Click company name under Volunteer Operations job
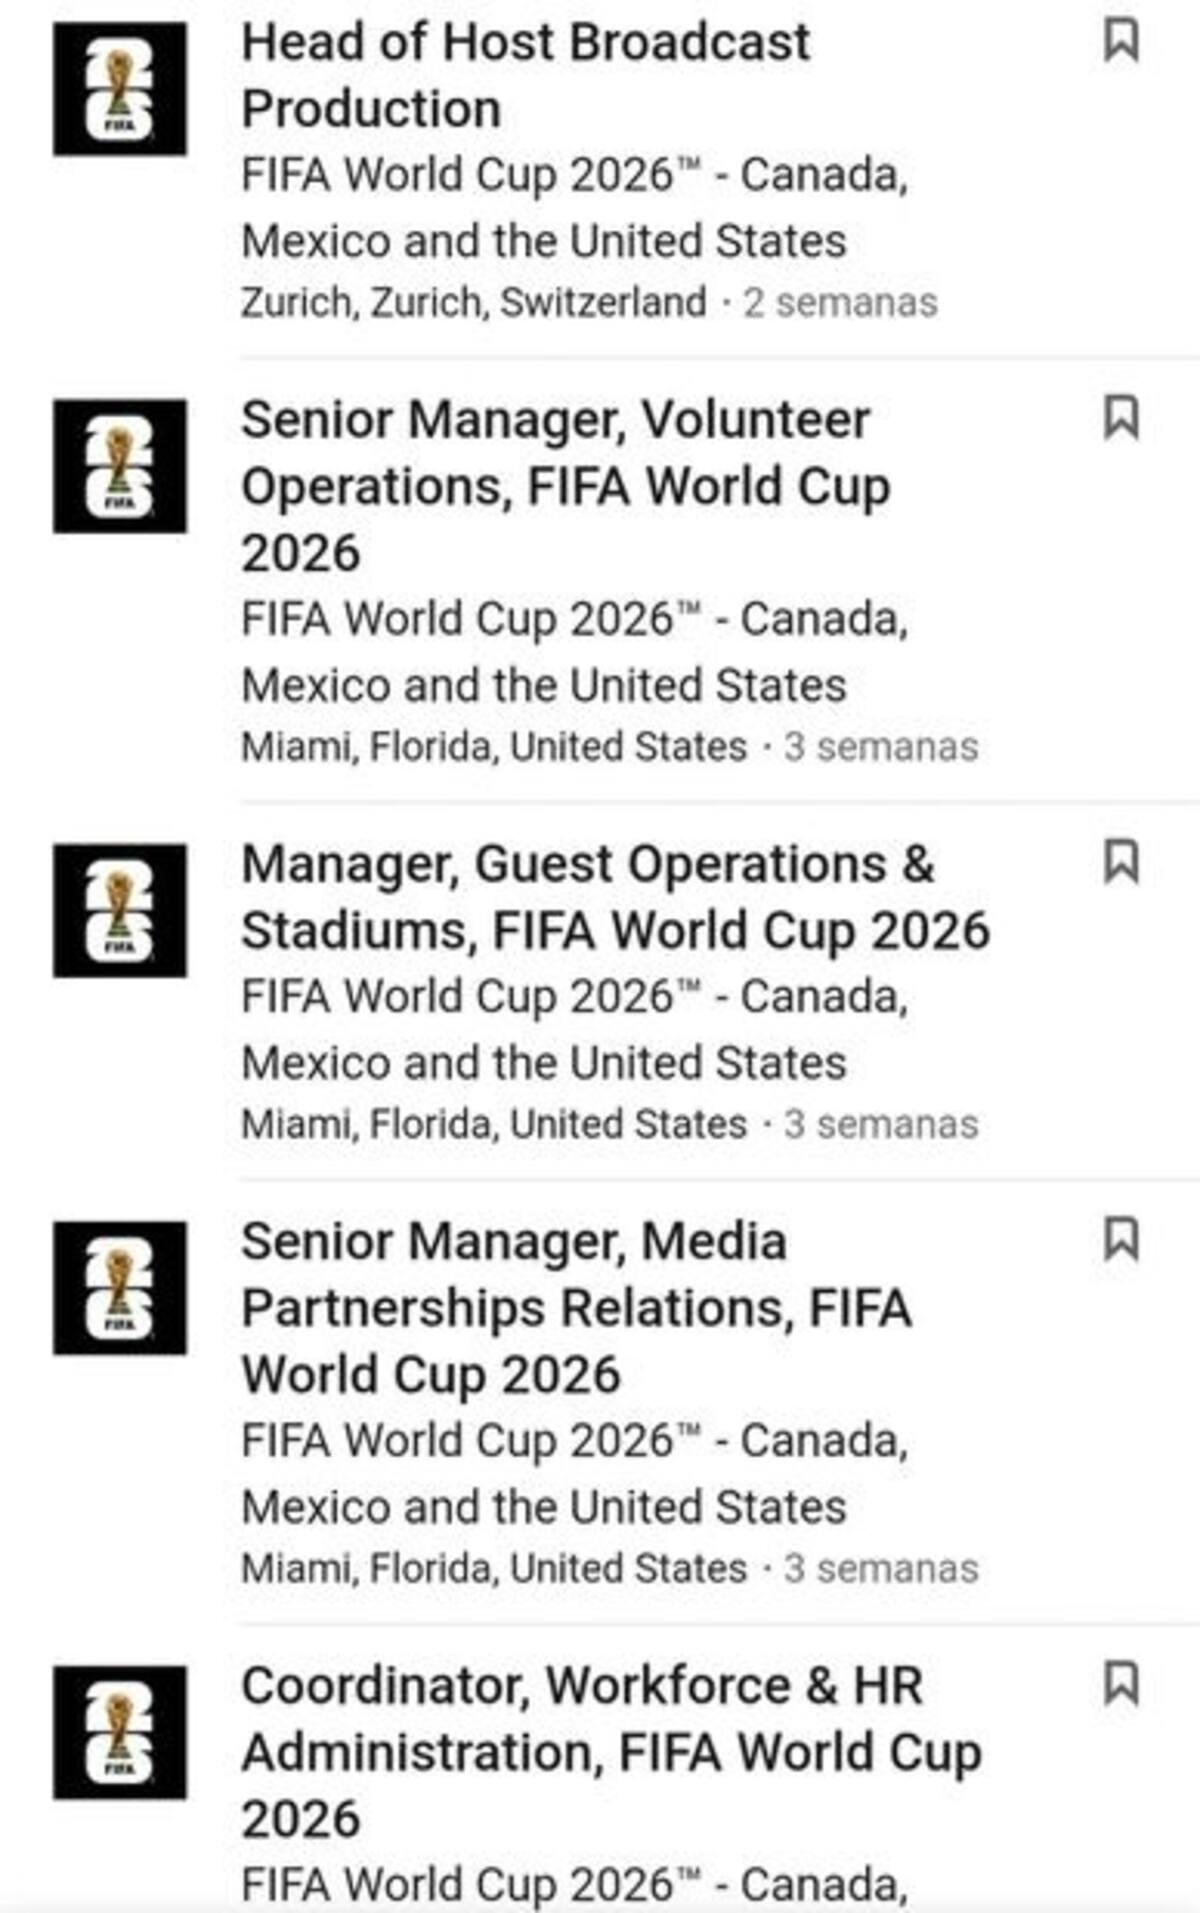This screenshot has width=1200, height=1913. [574, 651]
